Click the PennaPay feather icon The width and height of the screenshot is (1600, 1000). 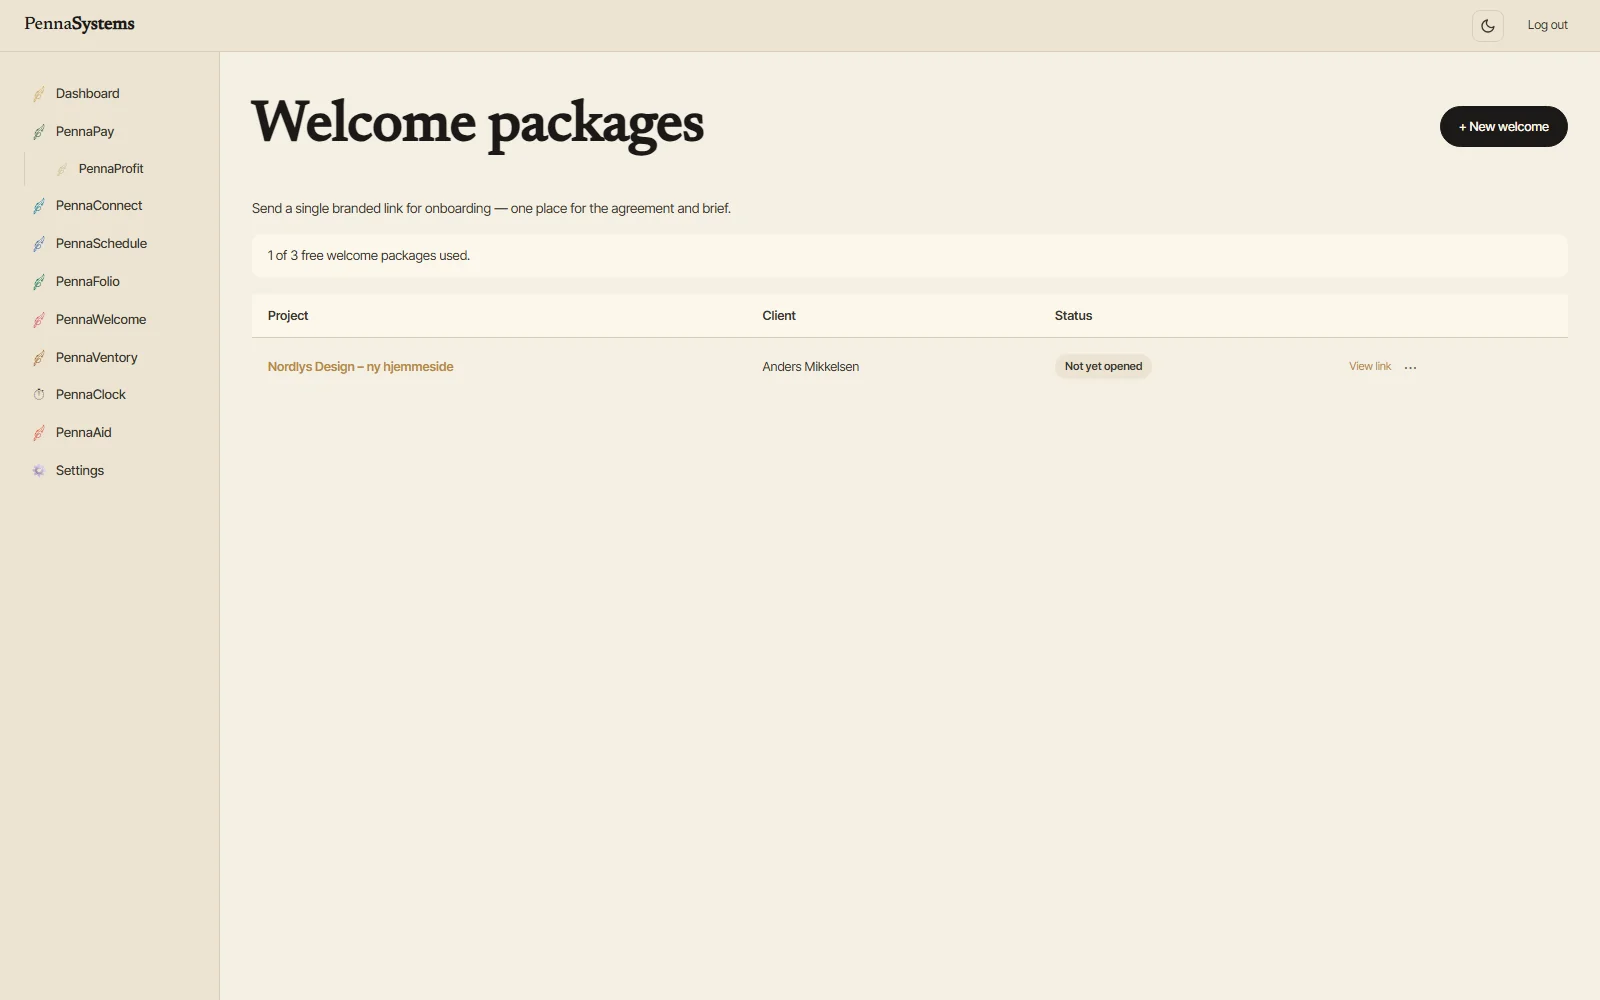click(x=39, y=132)
